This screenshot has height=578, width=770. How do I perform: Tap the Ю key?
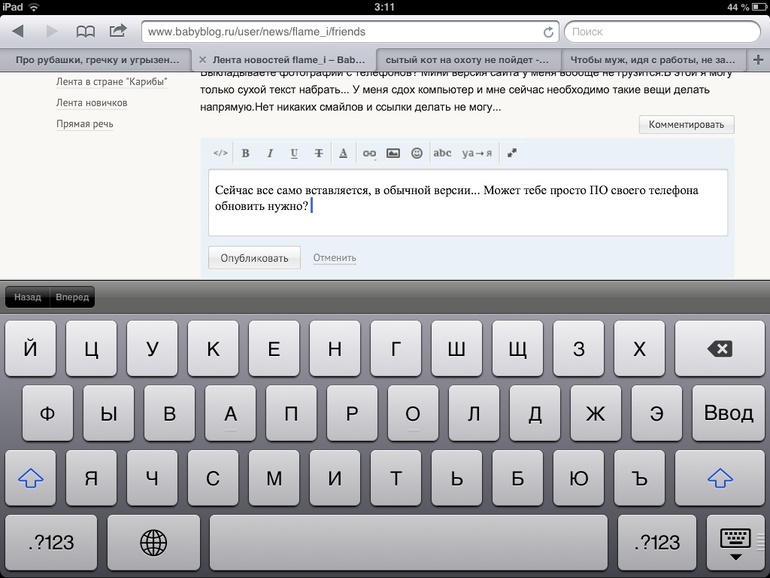pos(578,478)
